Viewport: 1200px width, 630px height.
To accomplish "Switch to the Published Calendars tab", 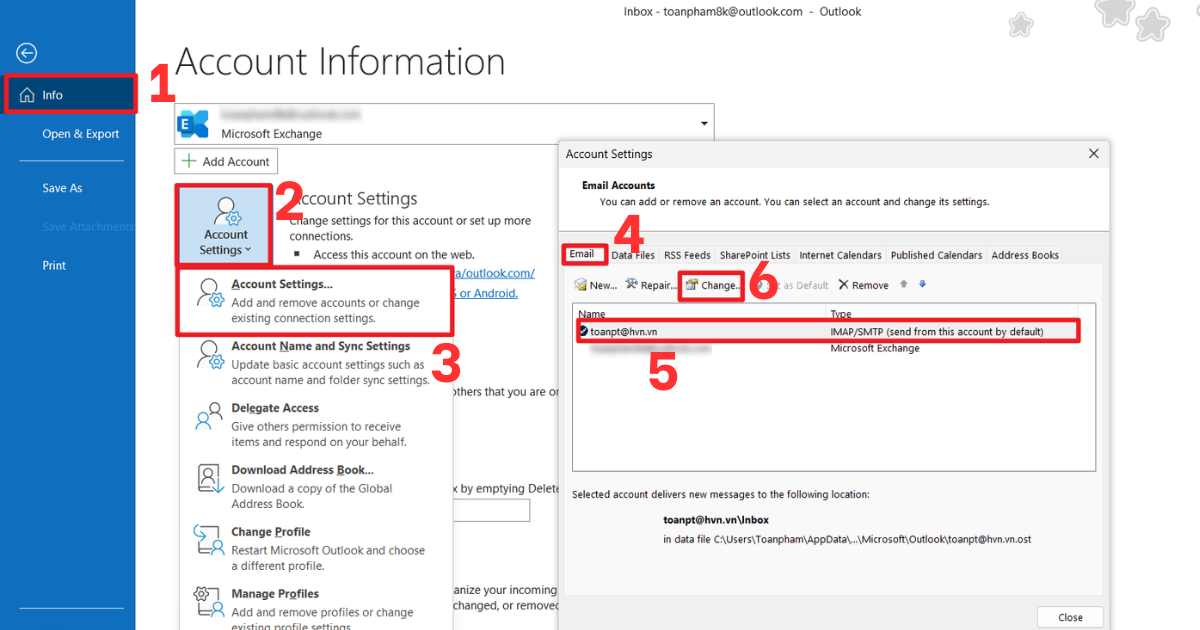I will click(x=936, y=255).
